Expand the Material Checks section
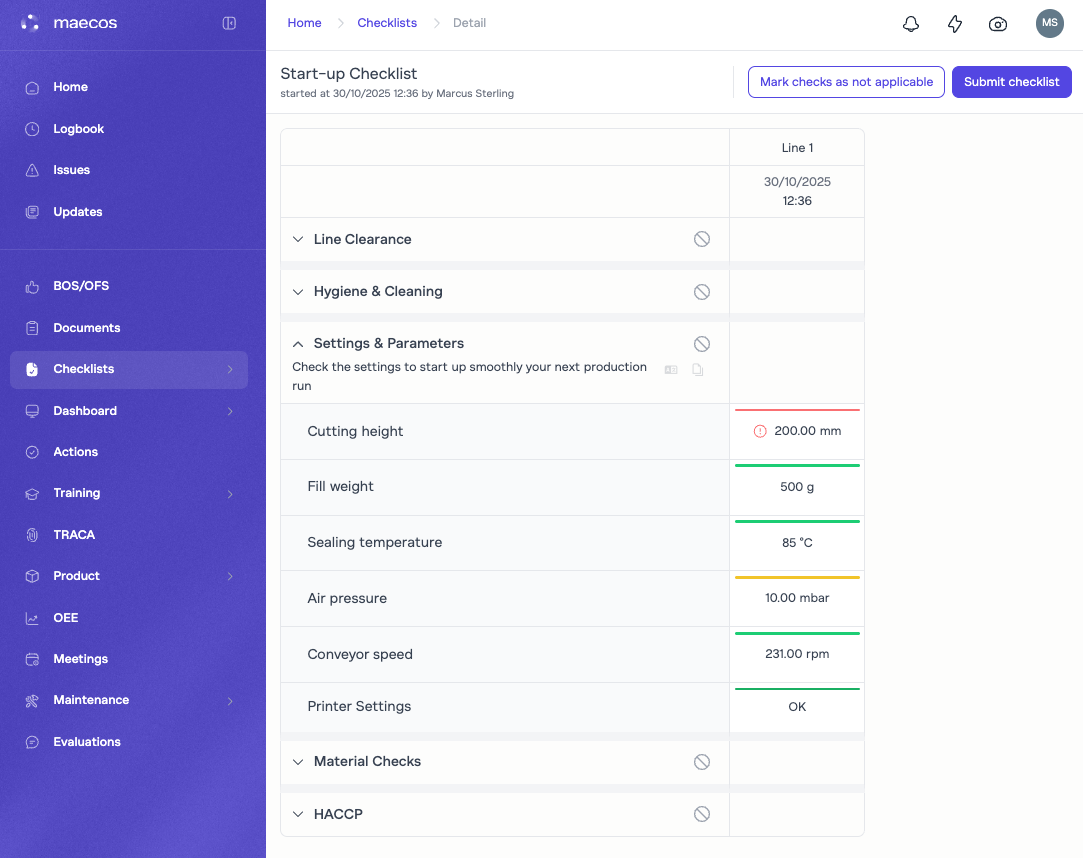The width and height of the screenshot is (1083, 858). click(298, 762)
